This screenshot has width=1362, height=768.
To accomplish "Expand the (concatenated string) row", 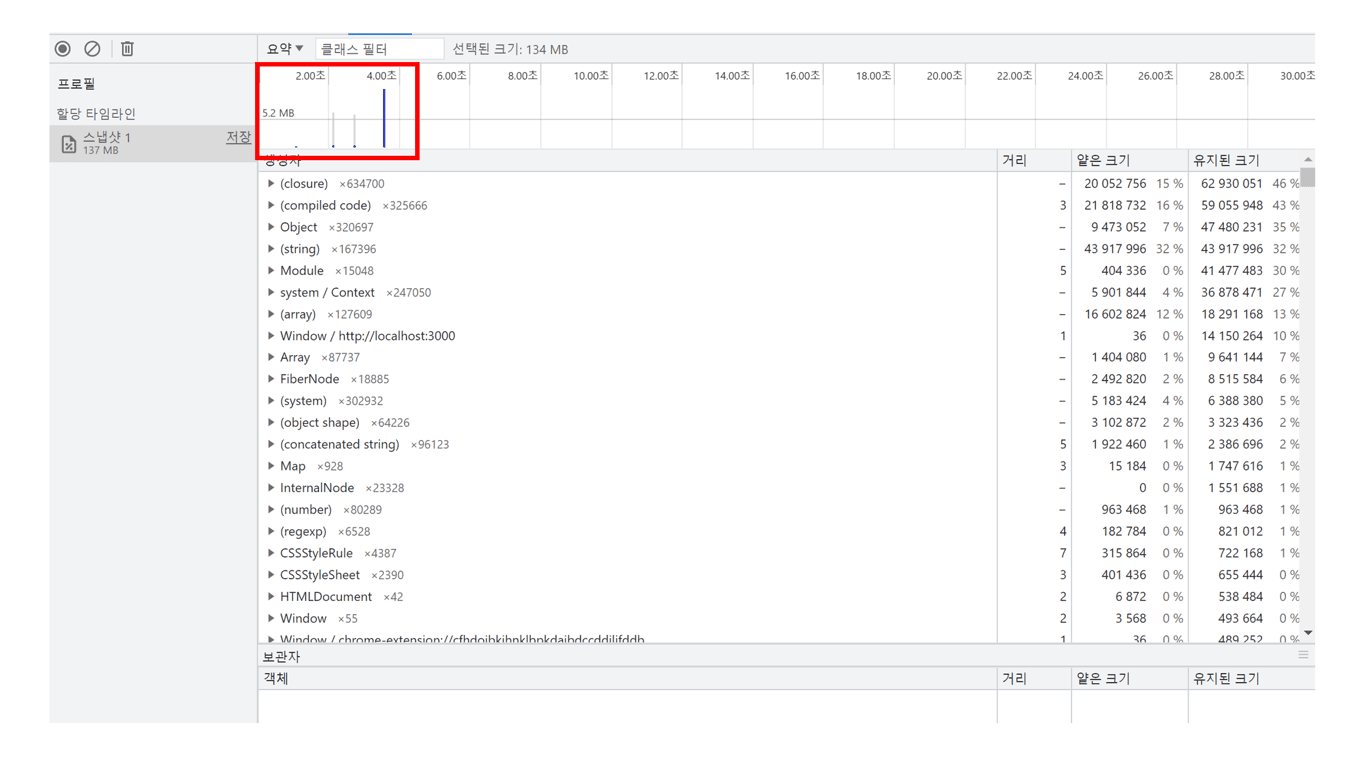I will 271,445.
